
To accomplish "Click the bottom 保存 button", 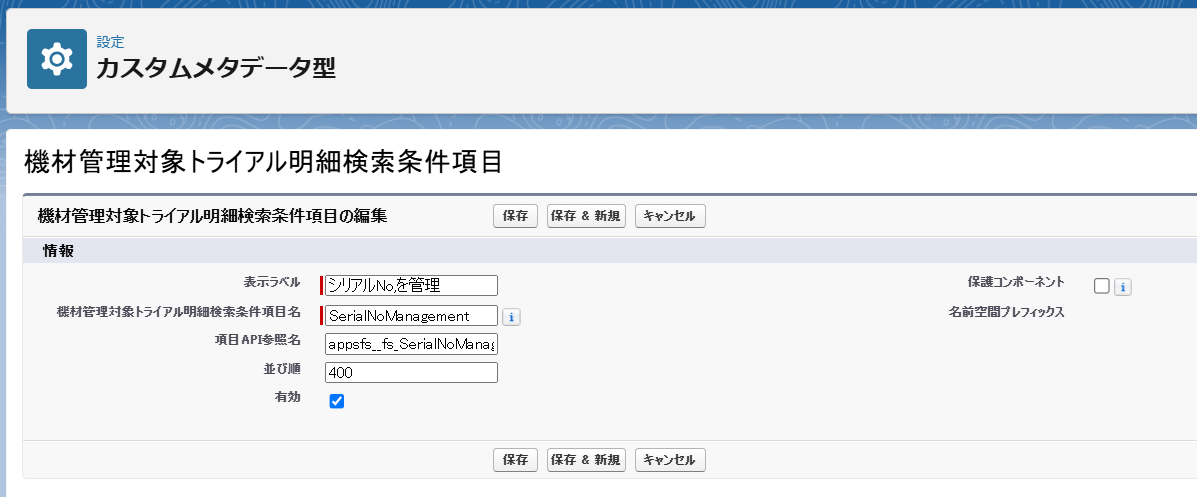I will tap(515, 460).
